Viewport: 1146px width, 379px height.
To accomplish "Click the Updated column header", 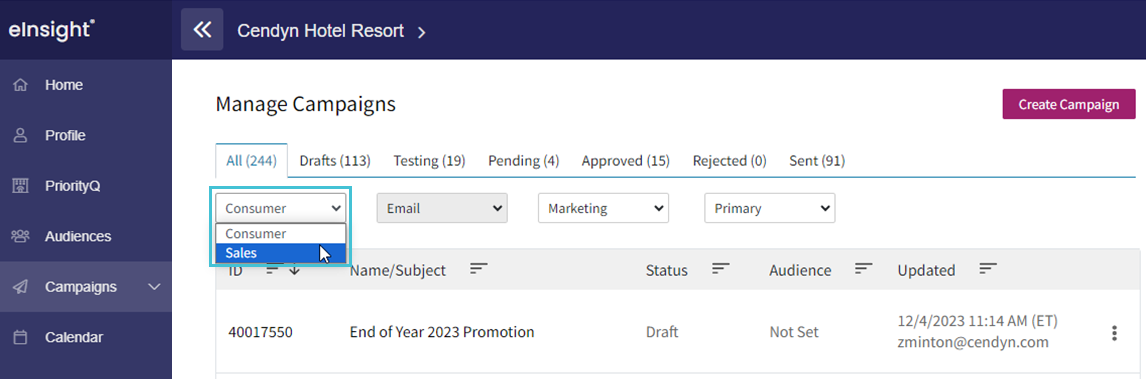I will click(x=926, y=270).
